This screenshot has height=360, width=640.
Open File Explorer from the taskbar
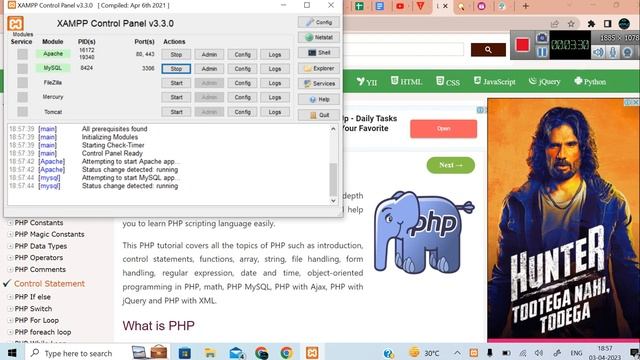click(x=210, y=353)
